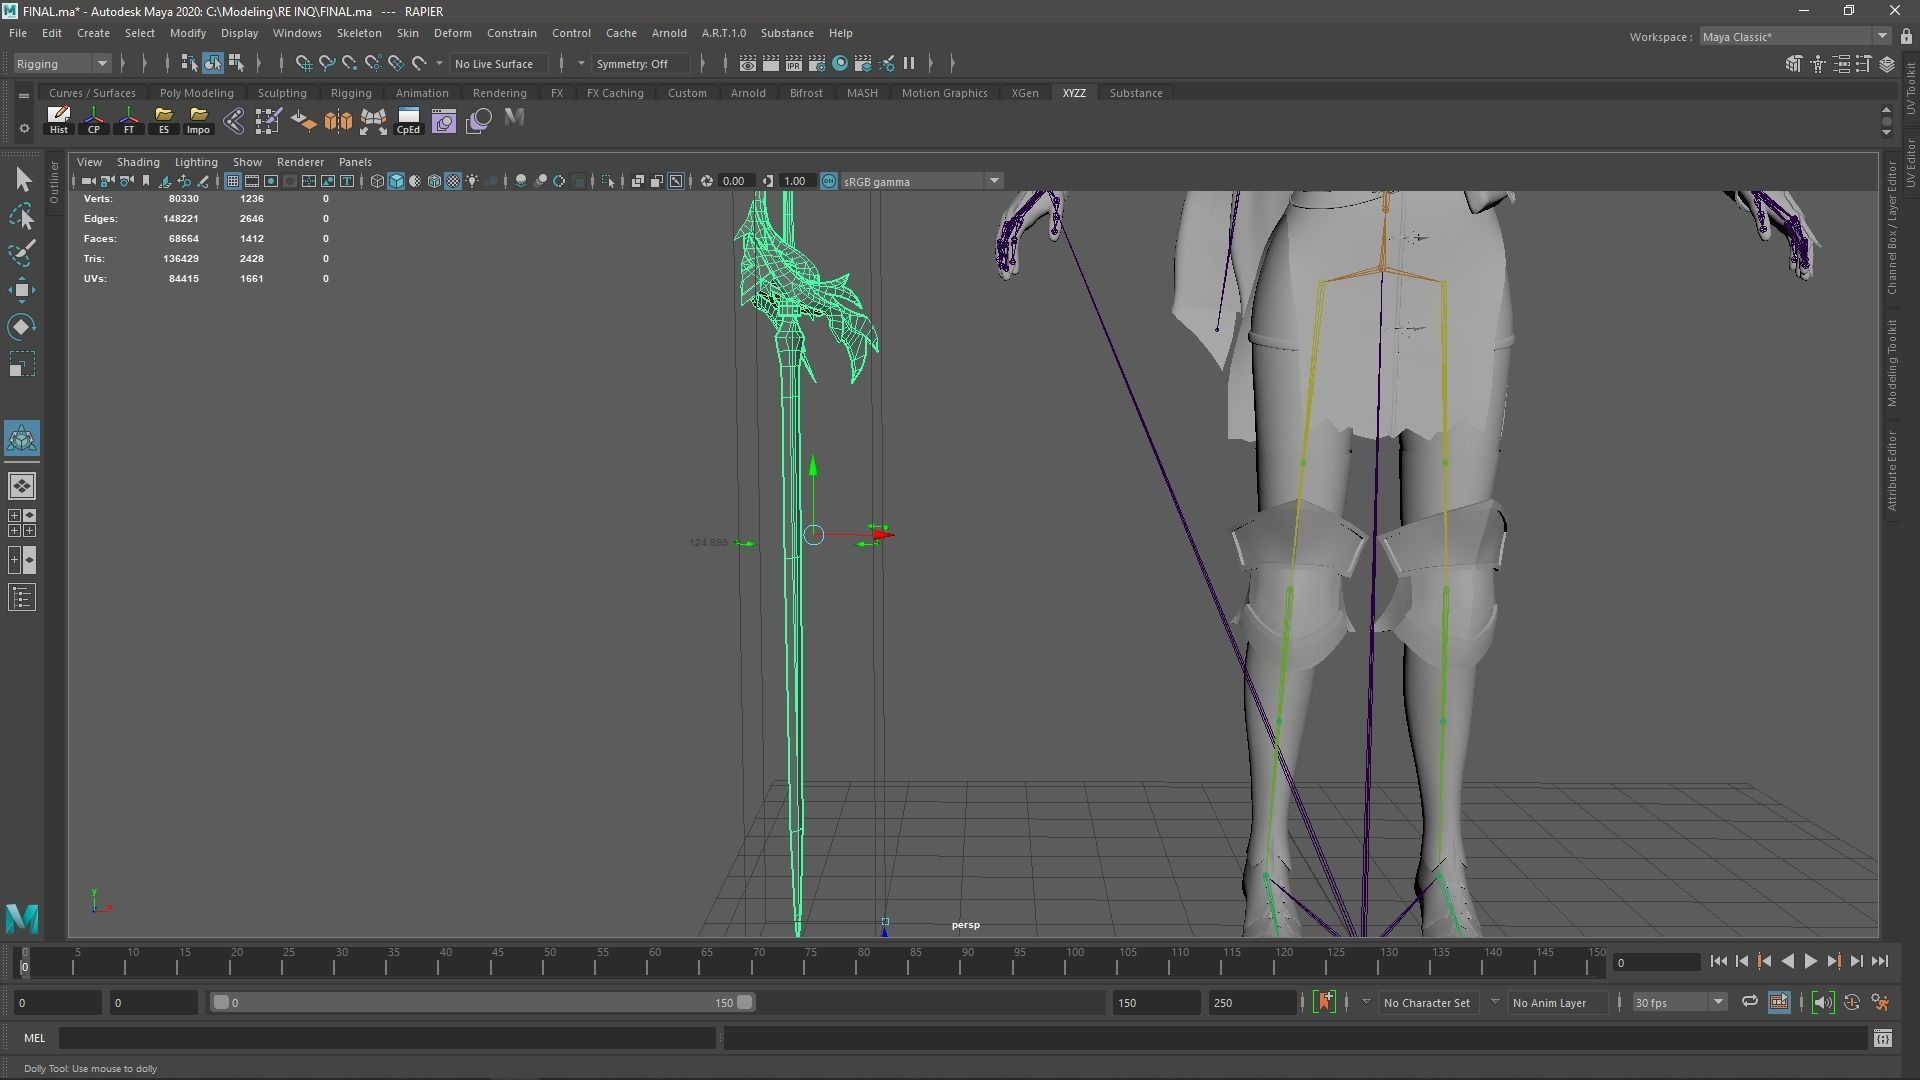Select by component type mode icon
This screenshot has width=1920, height=1080.
coord(236,64)
